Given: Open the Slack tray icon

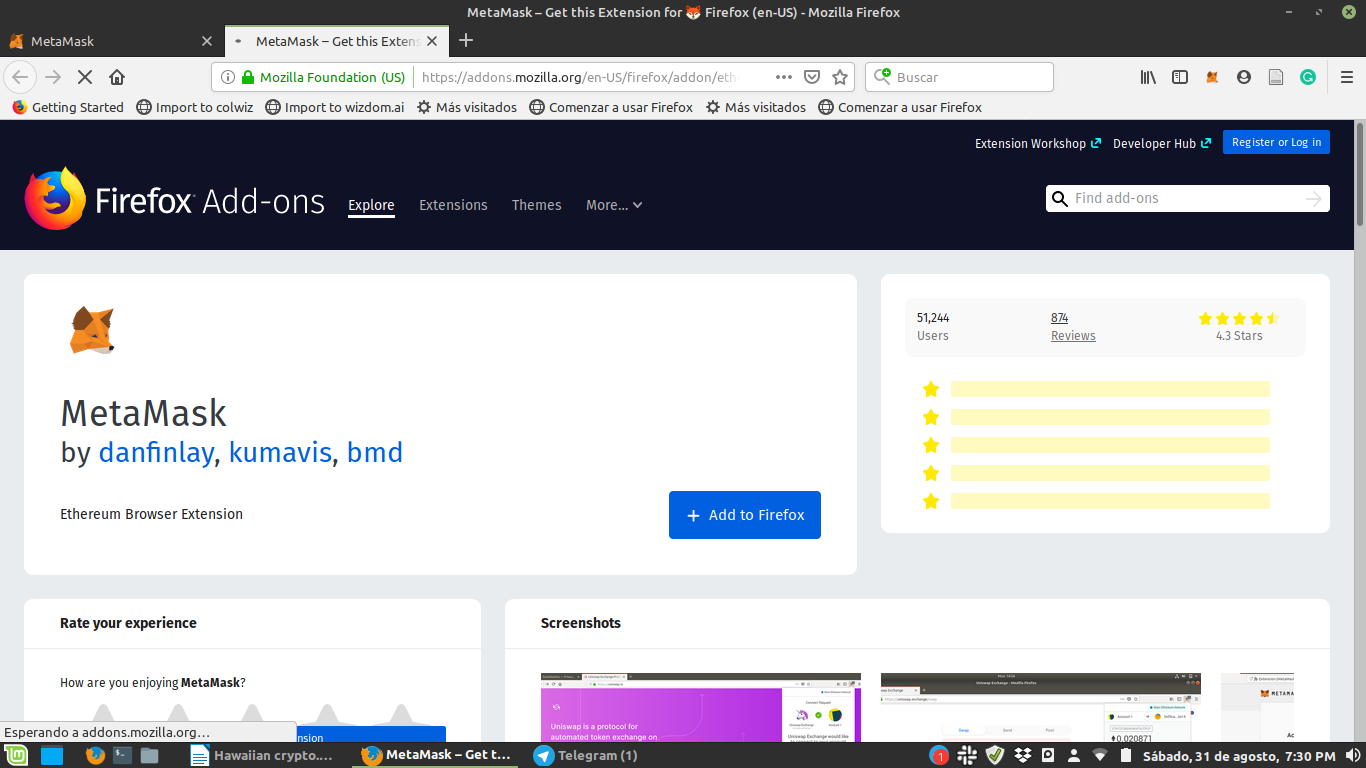Looking at the screenshot, I should pos(968,755).
